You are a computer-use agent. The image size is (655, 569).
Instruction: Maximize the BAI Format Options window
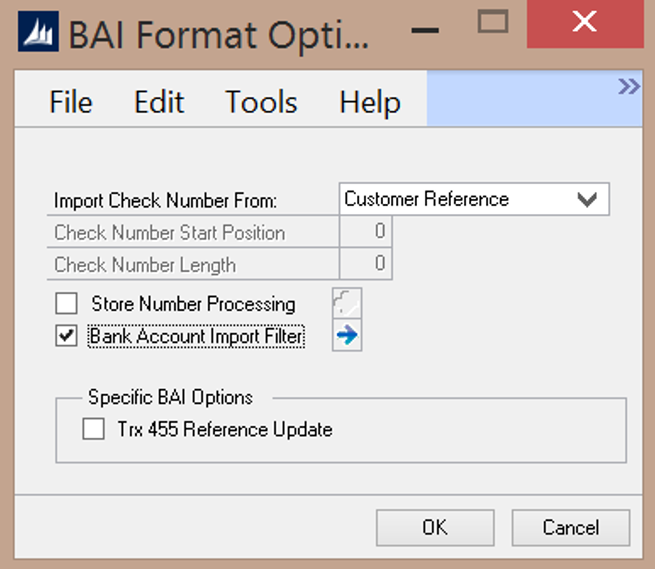point(493,23)
